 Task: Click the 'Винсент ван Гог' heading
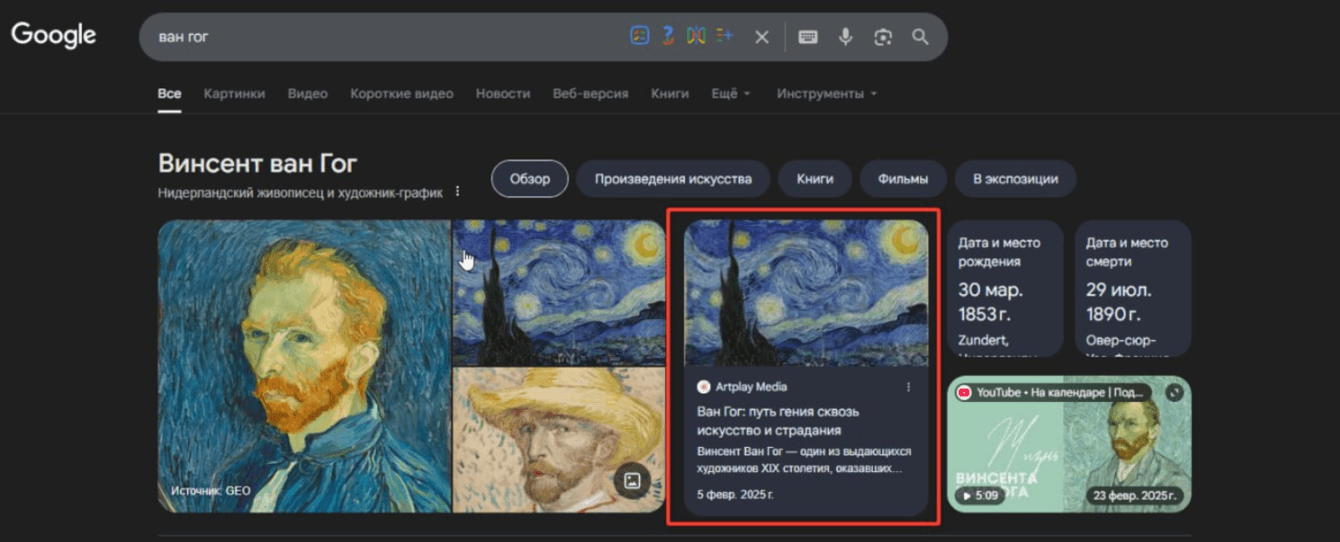pyautogui.click(x=258, y=163)
